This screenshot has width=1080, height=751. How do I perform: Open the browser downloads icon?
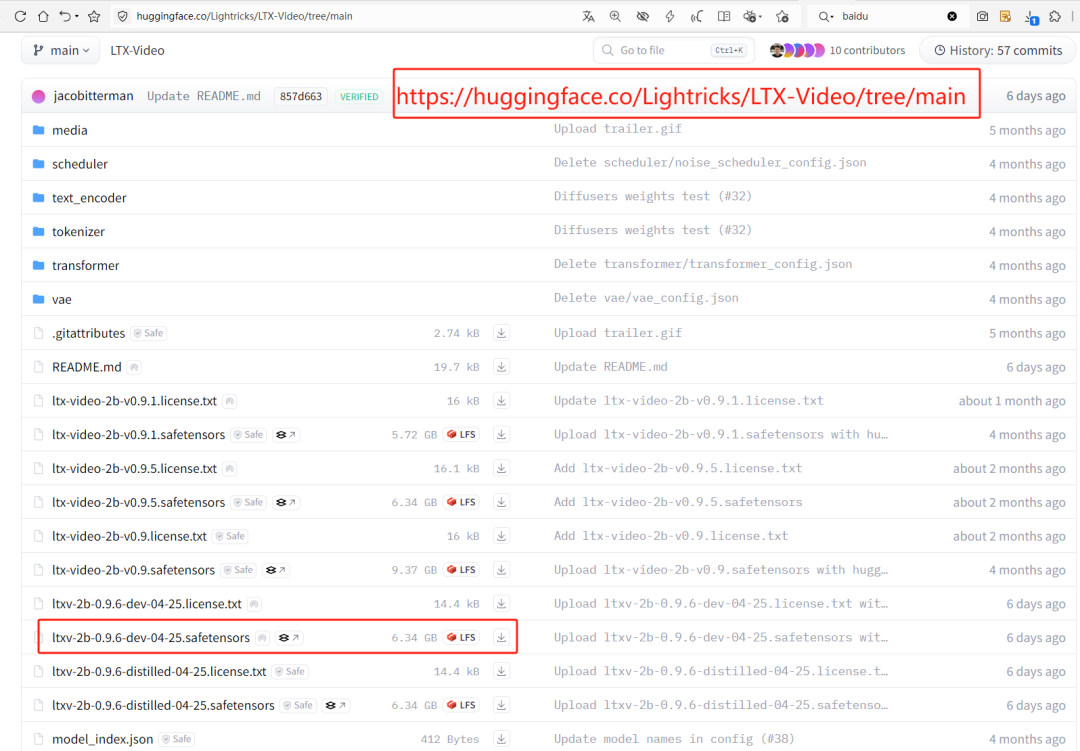[x=1031, y=17]
